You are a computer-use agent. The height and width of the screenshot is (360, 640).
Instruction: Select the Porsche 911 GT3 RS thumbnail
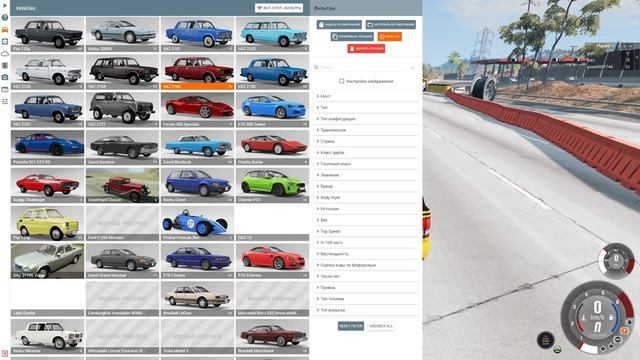[47, 148]
